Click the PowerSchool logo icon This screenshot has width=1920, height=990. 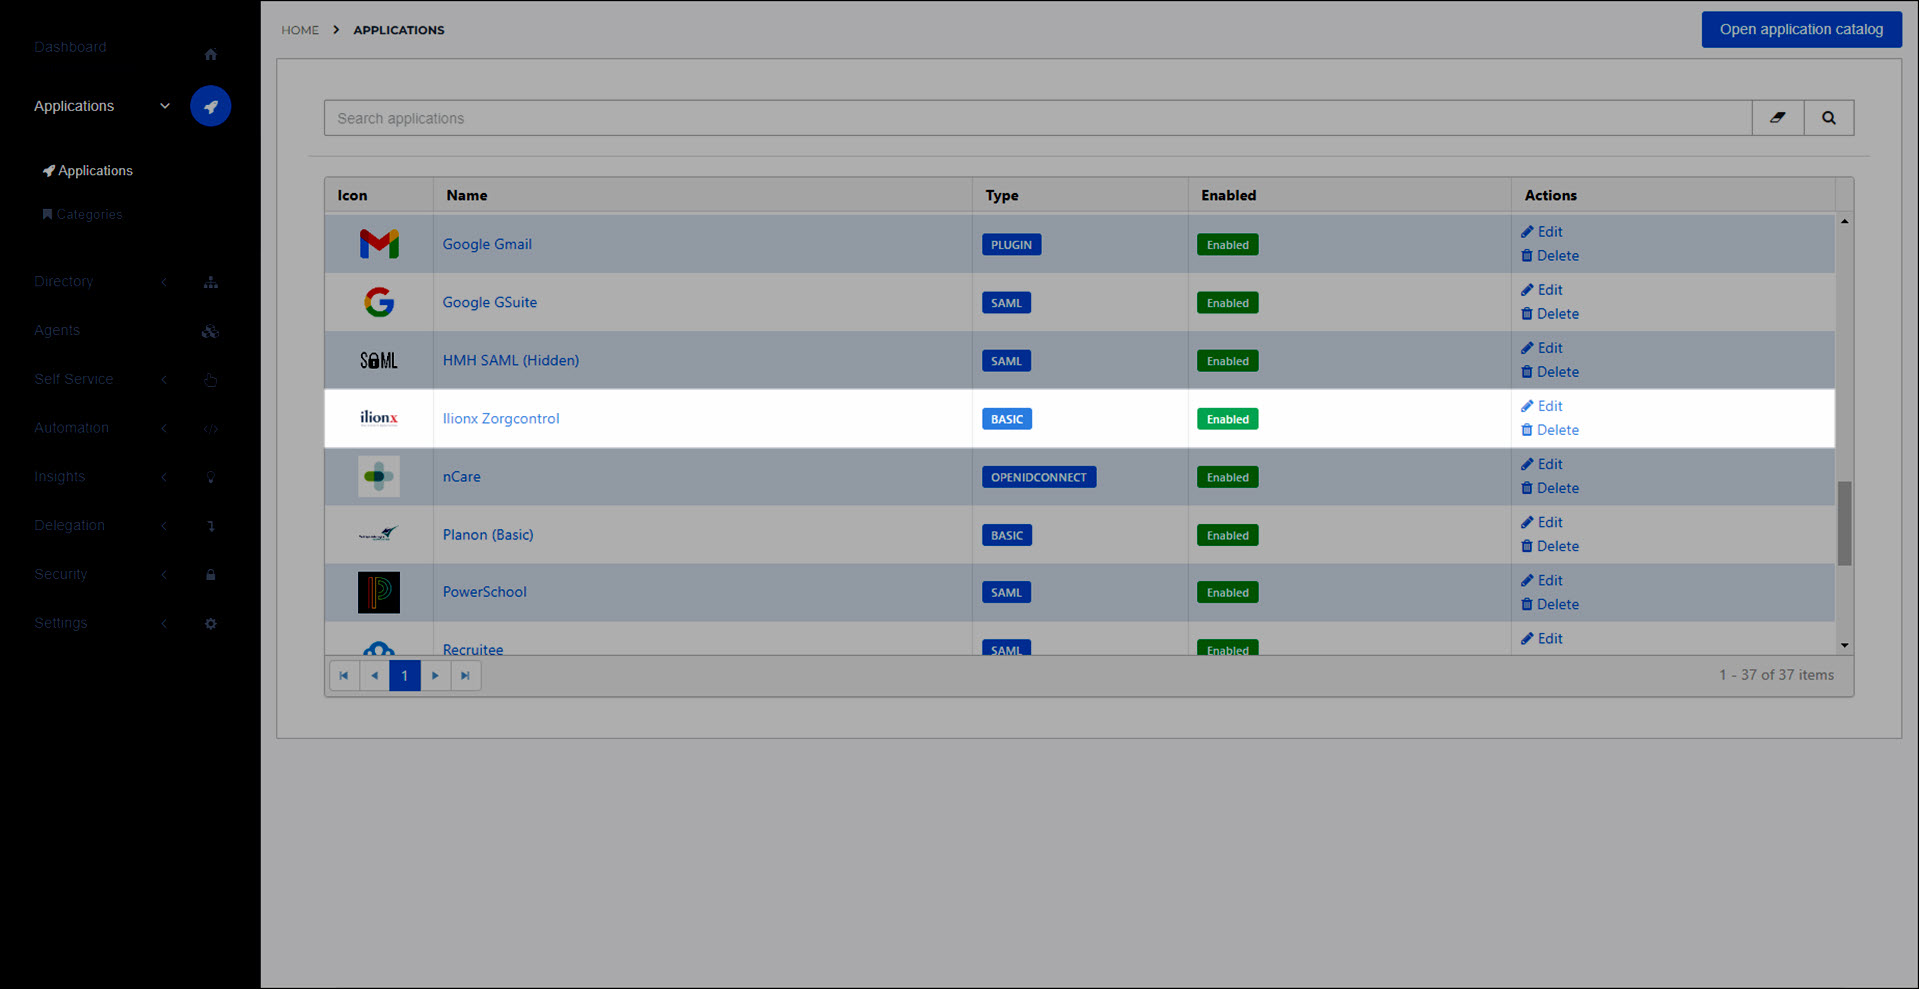click(x=379, y=592)
